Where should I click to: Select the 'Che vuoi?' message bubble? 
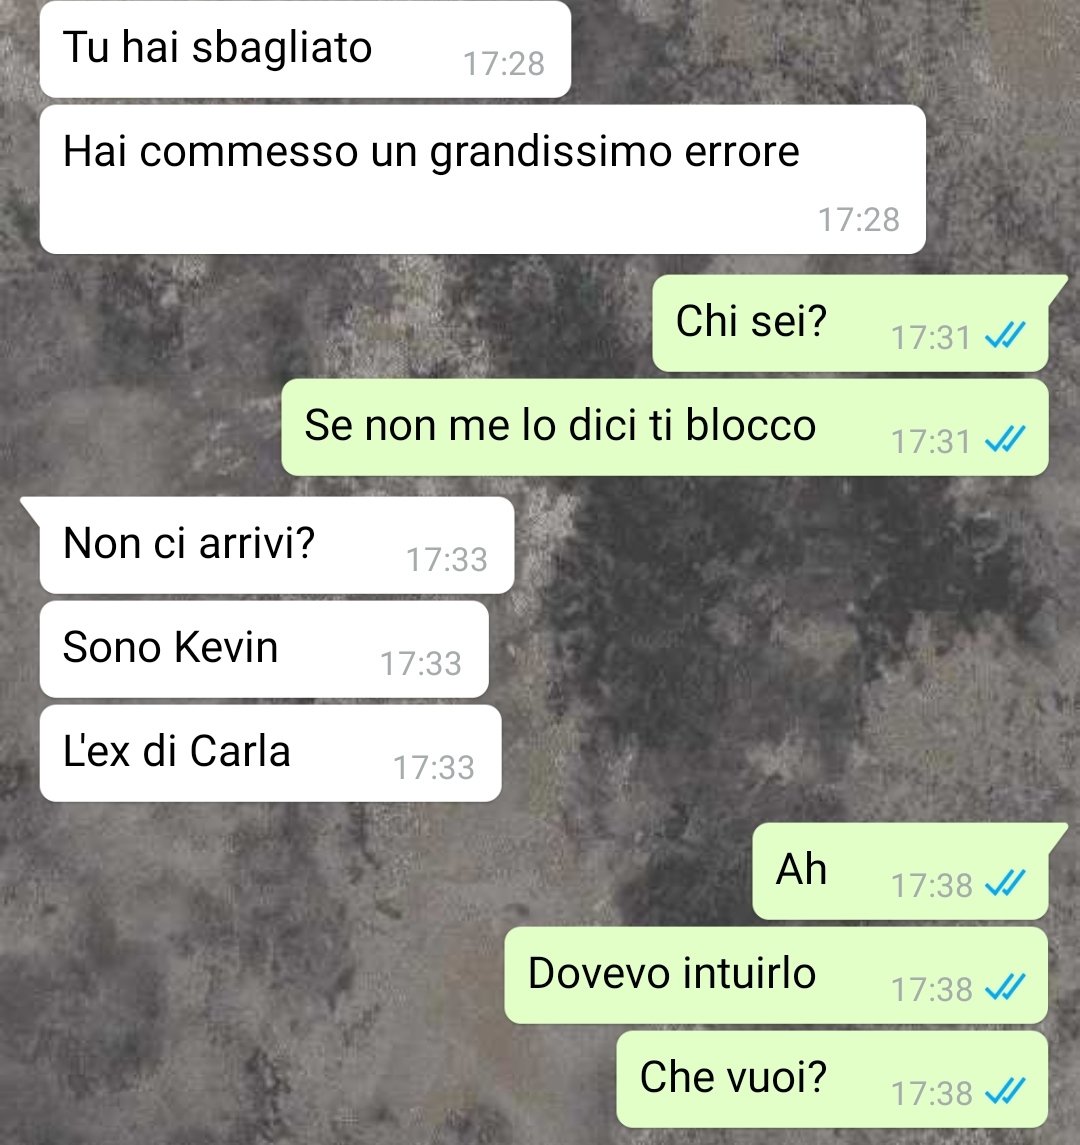[832, 1079]
